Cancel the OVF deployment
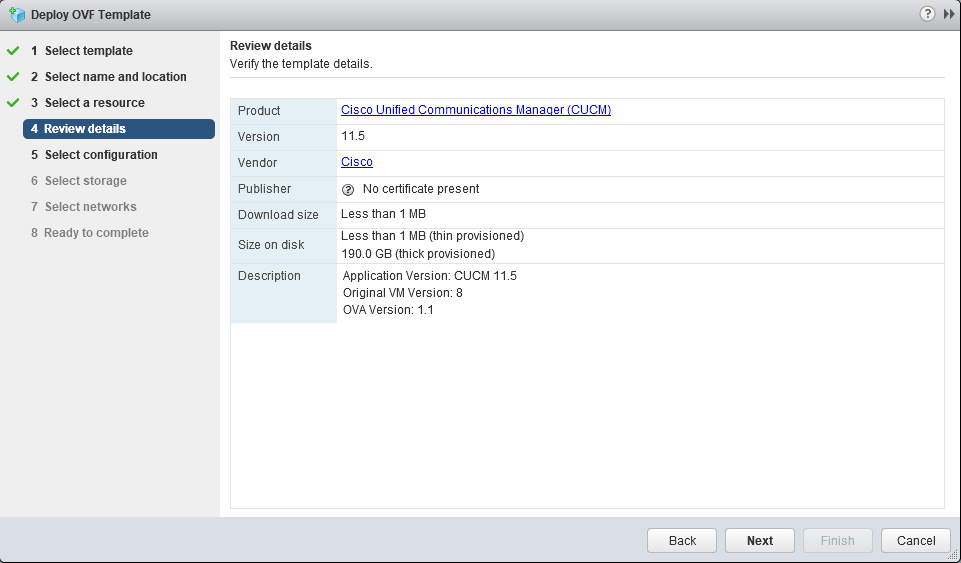This screenshot has width=961, height=563. (916, 540)
